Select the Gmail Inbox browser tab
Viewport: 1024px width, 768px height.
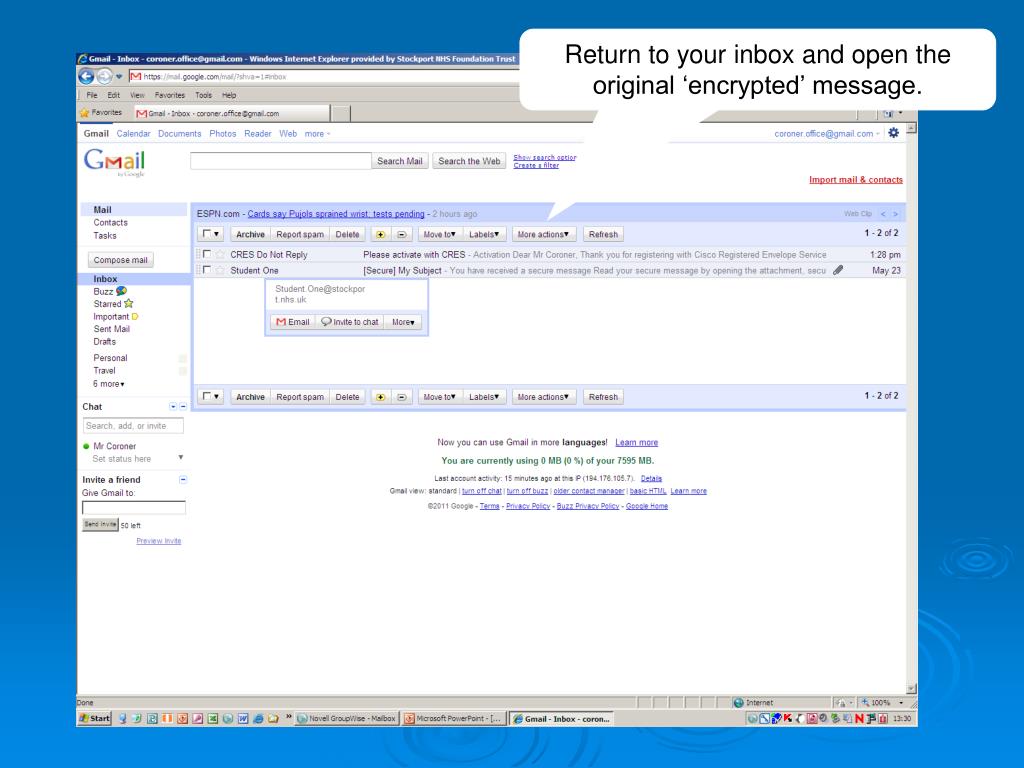tap(231, 114)
